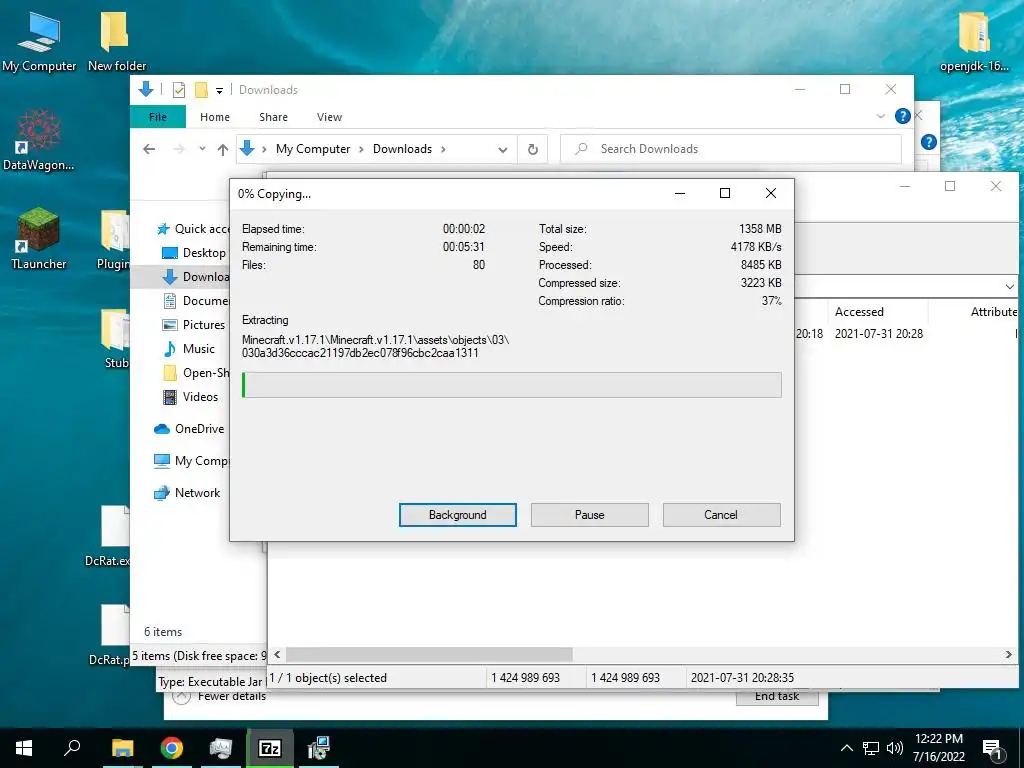This screenshot has height=768, width=1024.
Task: Open DataWagon desktop shortcut
Action: 39,140
